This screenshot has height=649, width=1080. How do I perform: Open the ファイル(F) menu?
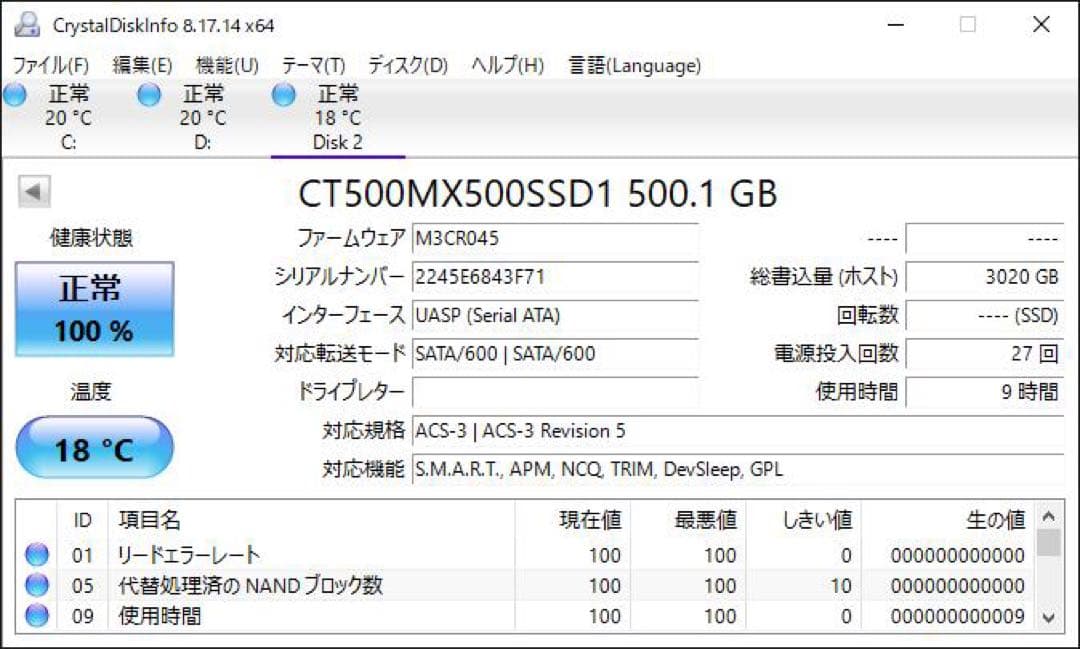click(x=51, y=65)
